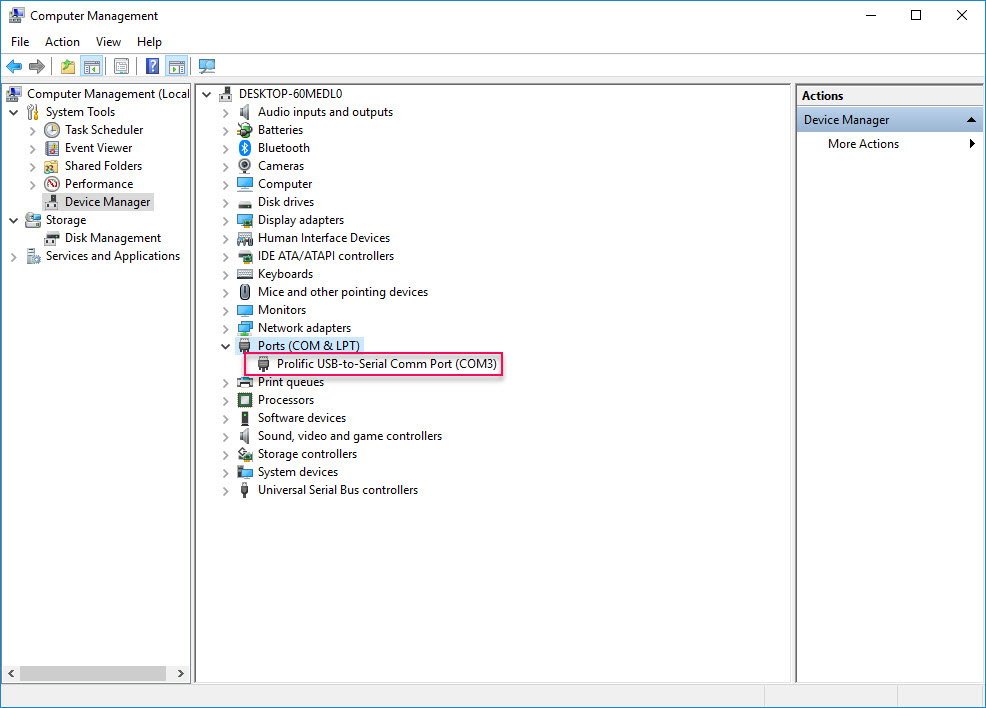986x708 pixels.
Task: Collapse the System Tools tree node
Action: tap(13, 113)
